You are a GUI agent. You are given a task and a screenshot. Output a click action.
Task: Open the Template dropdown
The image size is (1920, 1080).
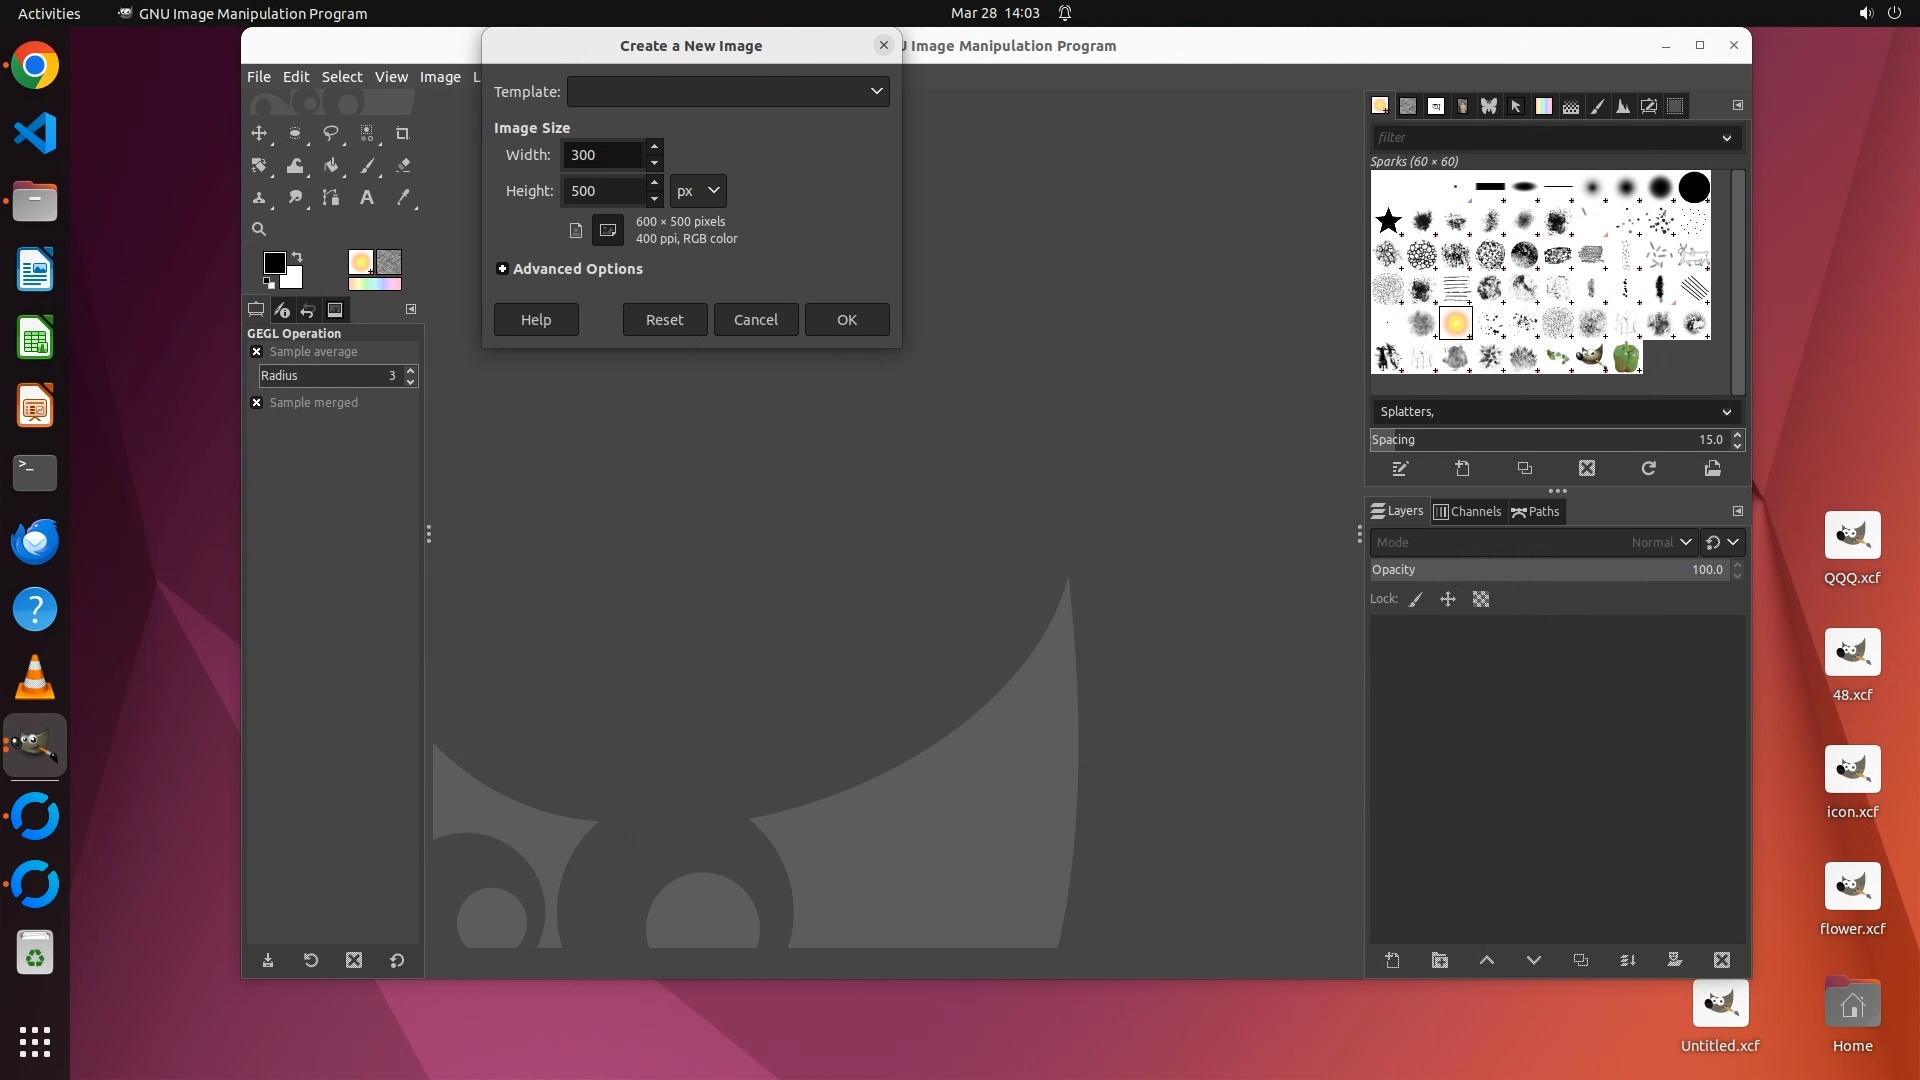coord(727,92)
